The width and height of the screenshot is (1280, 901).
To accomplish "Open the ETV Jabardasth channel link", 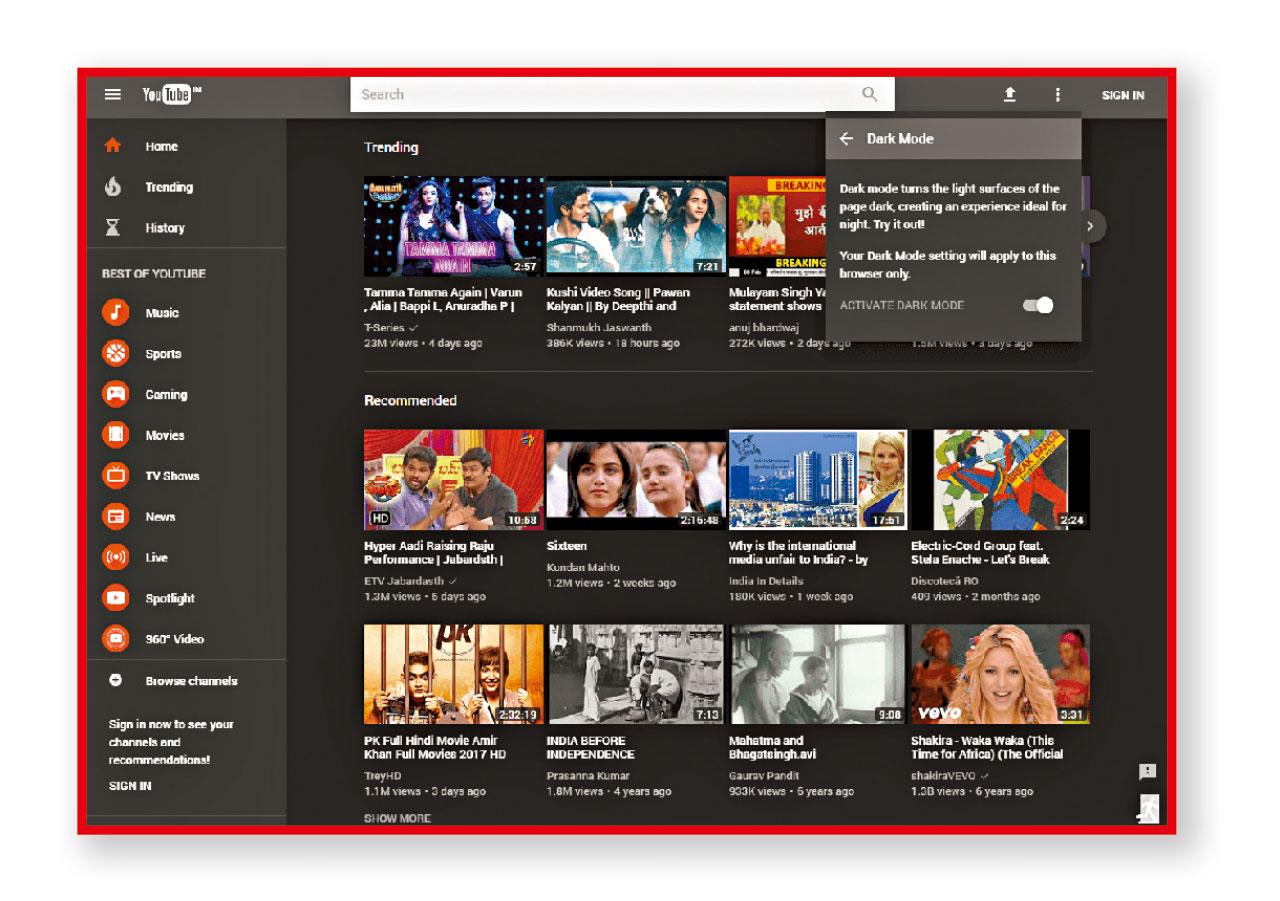I will click(x=405, y=580).
